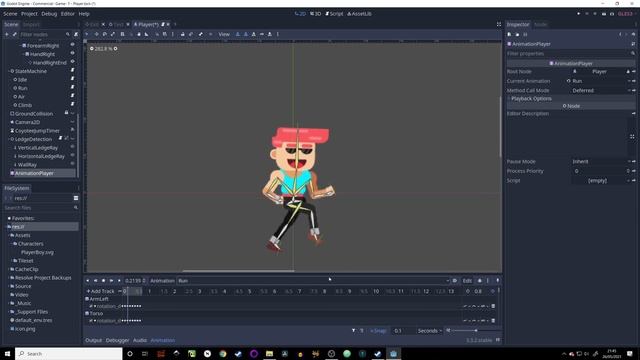Toggle the timeline Snap button
This screenshot has height=360, width=640.
pos(378,331)
